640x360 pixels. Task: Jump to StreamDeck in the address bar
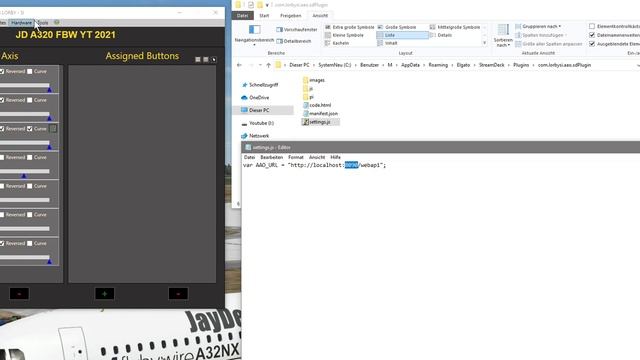click(x=491, y=65)
